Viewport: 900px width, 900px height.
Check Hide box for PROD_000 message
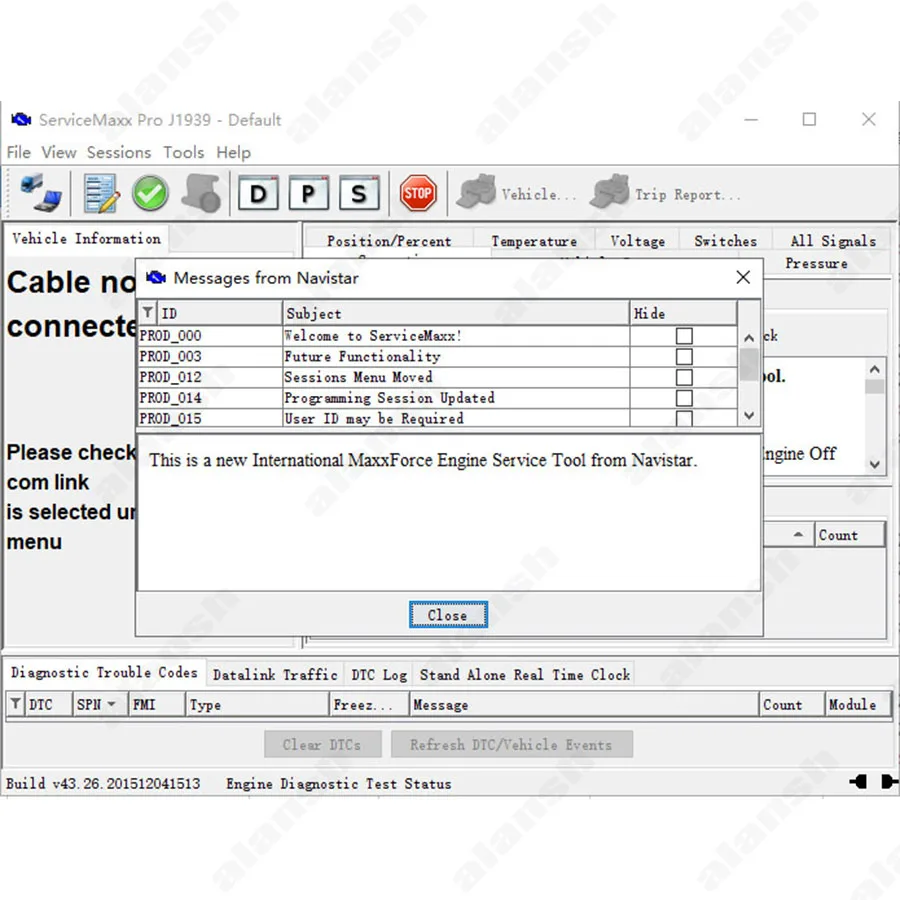tap(684, 336)
